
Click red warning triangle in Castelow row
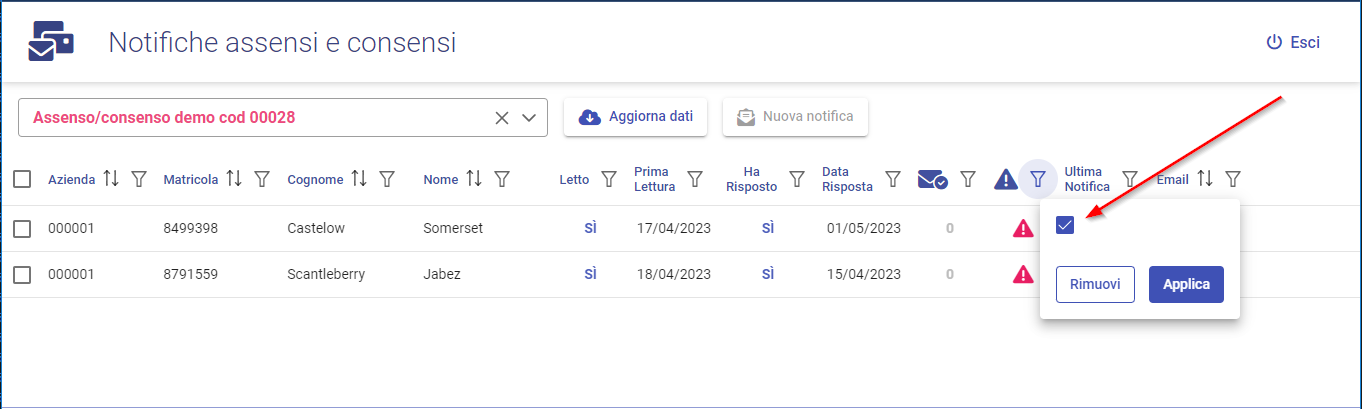[1022, 229]
